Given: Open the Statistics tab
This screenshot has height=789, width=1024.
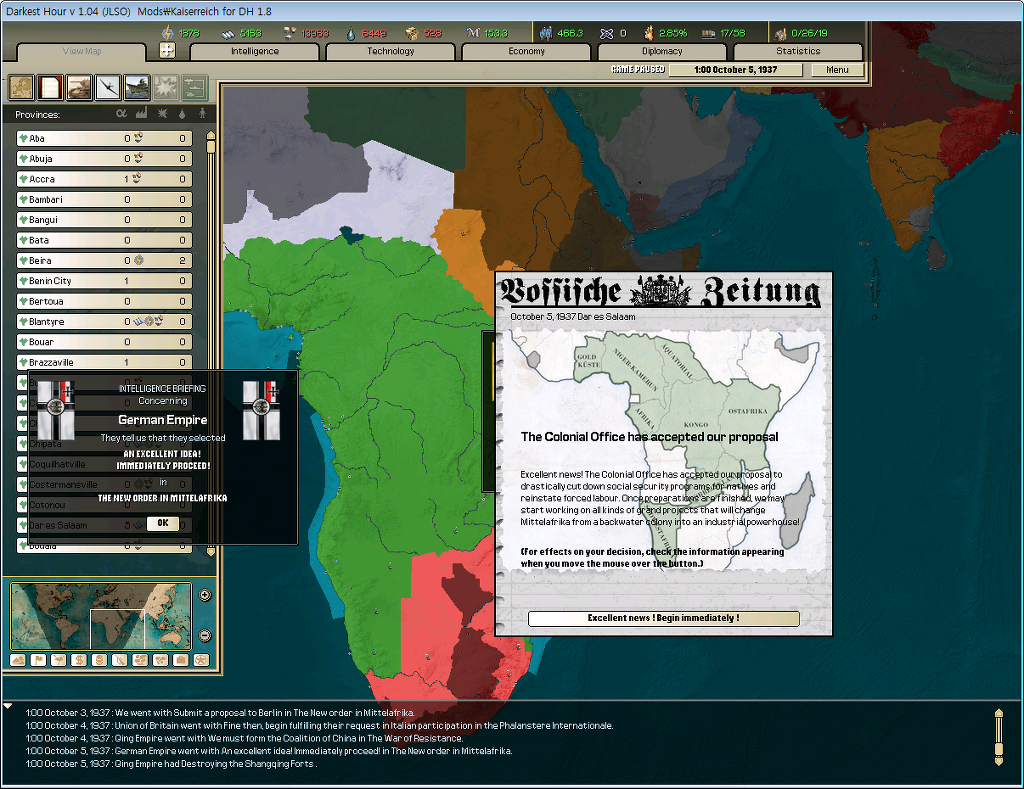Looking at the screenshot, I should click(798, 51).
